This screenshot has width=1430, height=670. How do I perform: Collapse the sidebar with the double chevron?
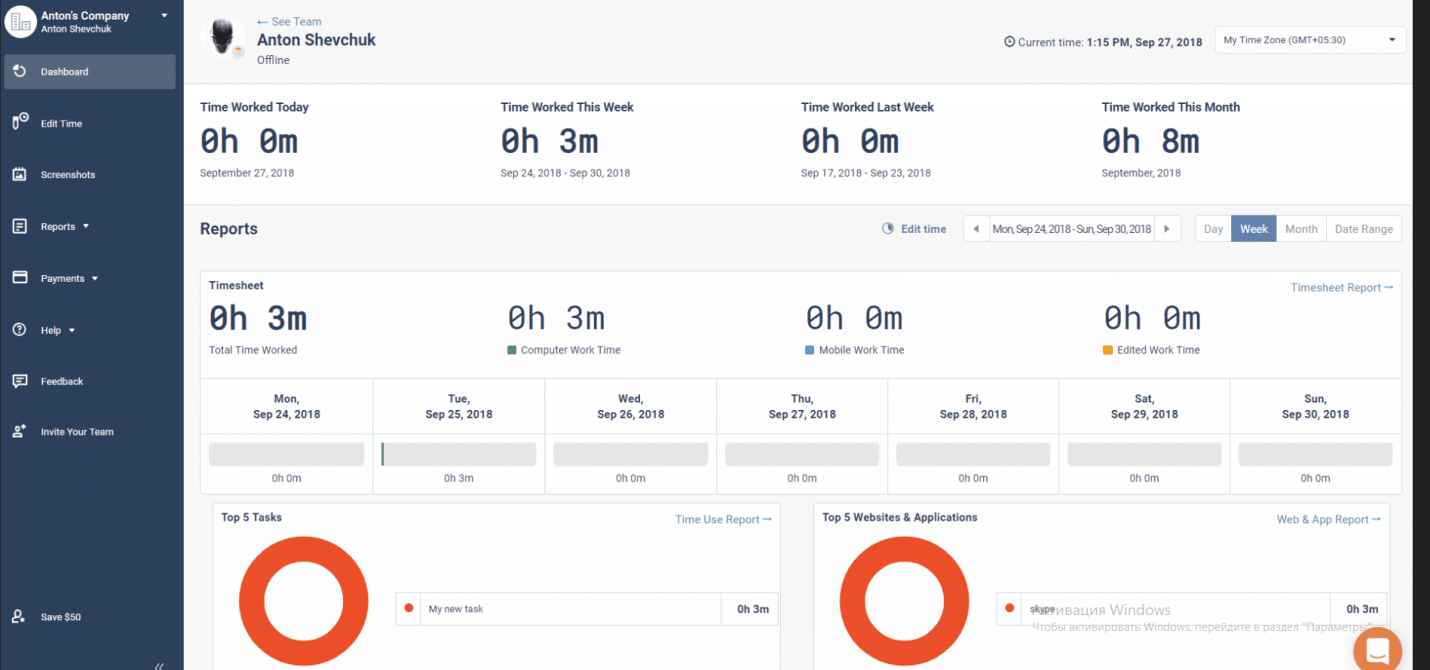[x=159, y=665]
